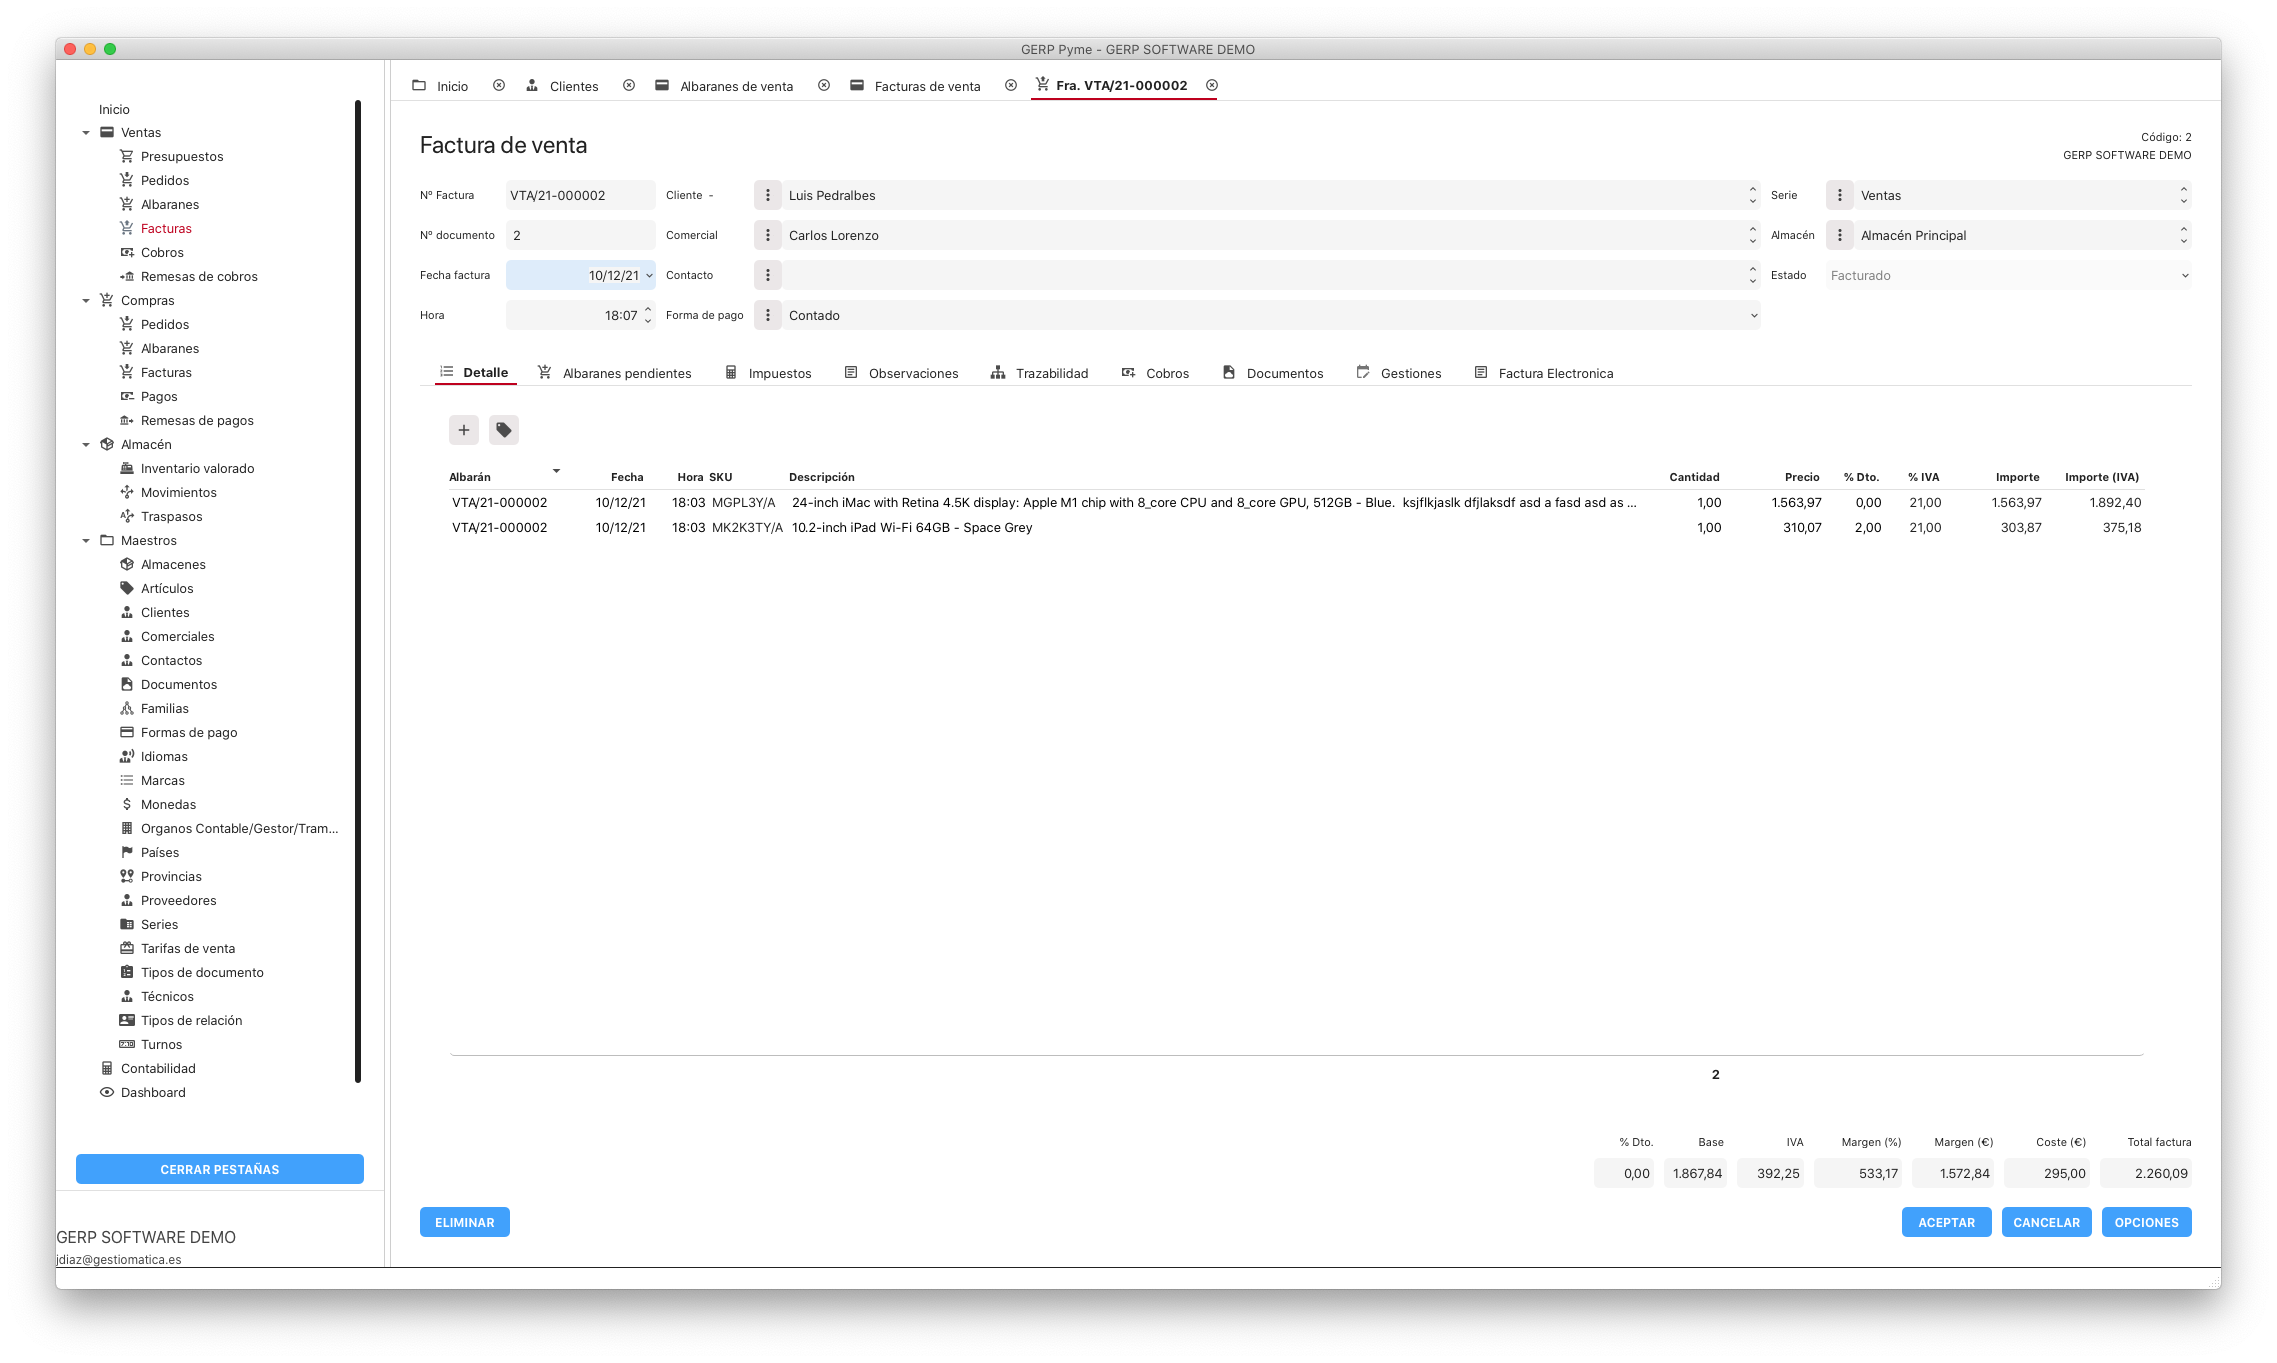Open Países under Maestros
This screenshot has height=1363, width=2277.
coord(160,852)
